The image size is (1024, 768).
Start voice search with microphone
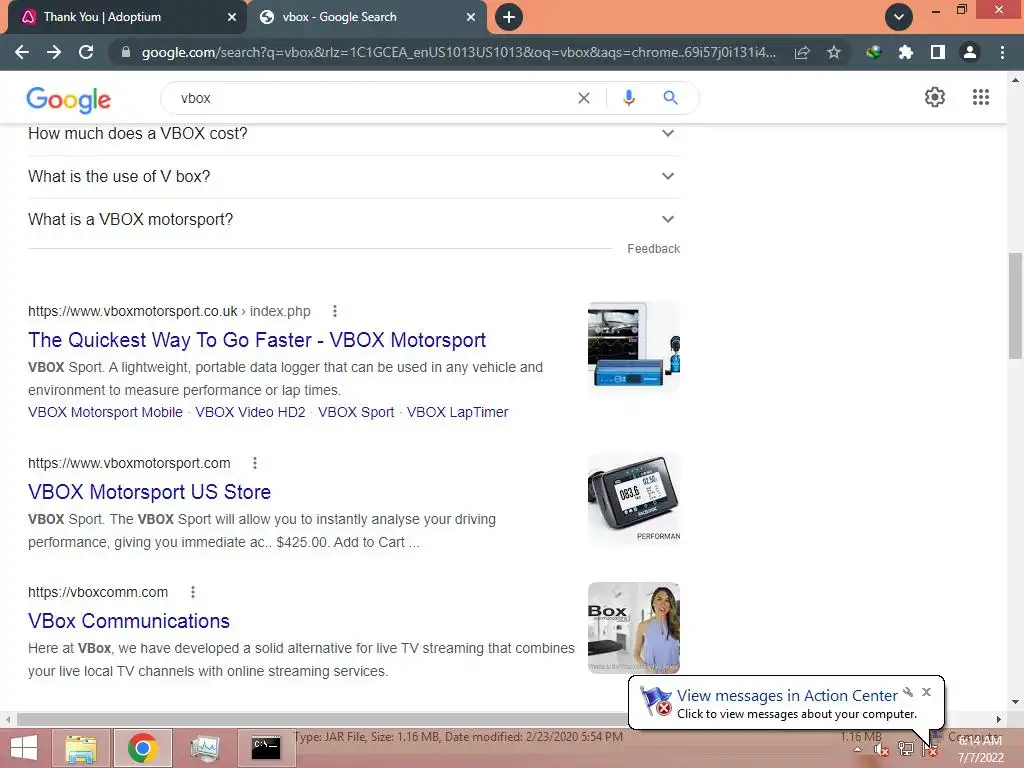[x=629, y=98]
